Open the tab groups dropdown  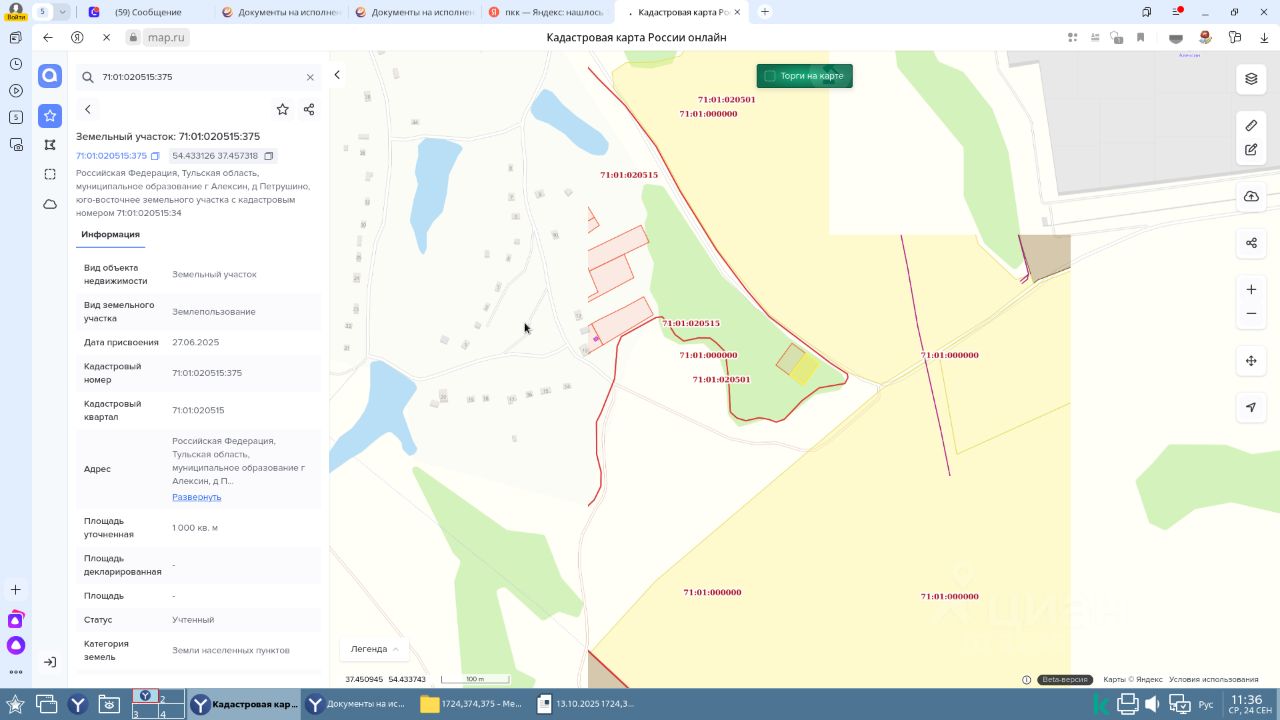[x=63, y=12]
